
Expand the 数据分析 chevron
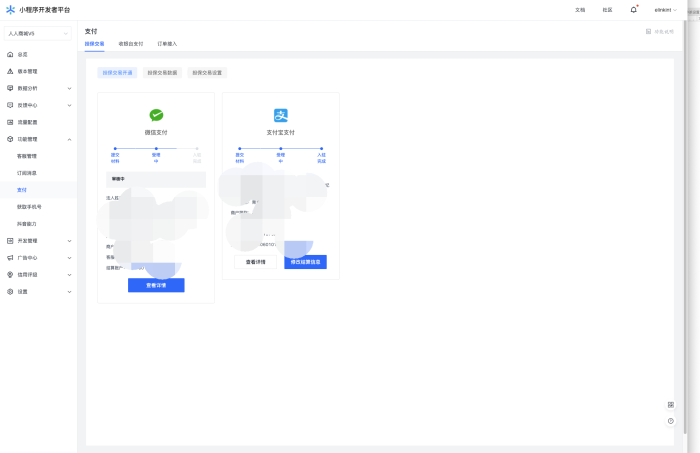click(x=69, y=88)
